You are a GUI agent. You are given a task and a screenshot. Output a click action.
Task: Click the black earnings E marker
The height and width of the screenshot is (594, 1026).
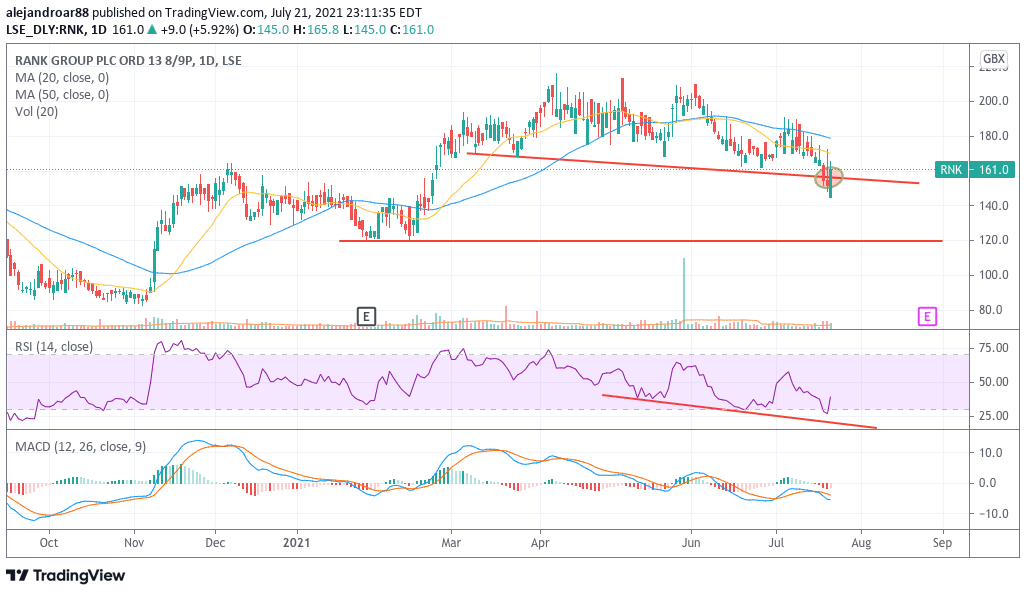coord(366,317)
